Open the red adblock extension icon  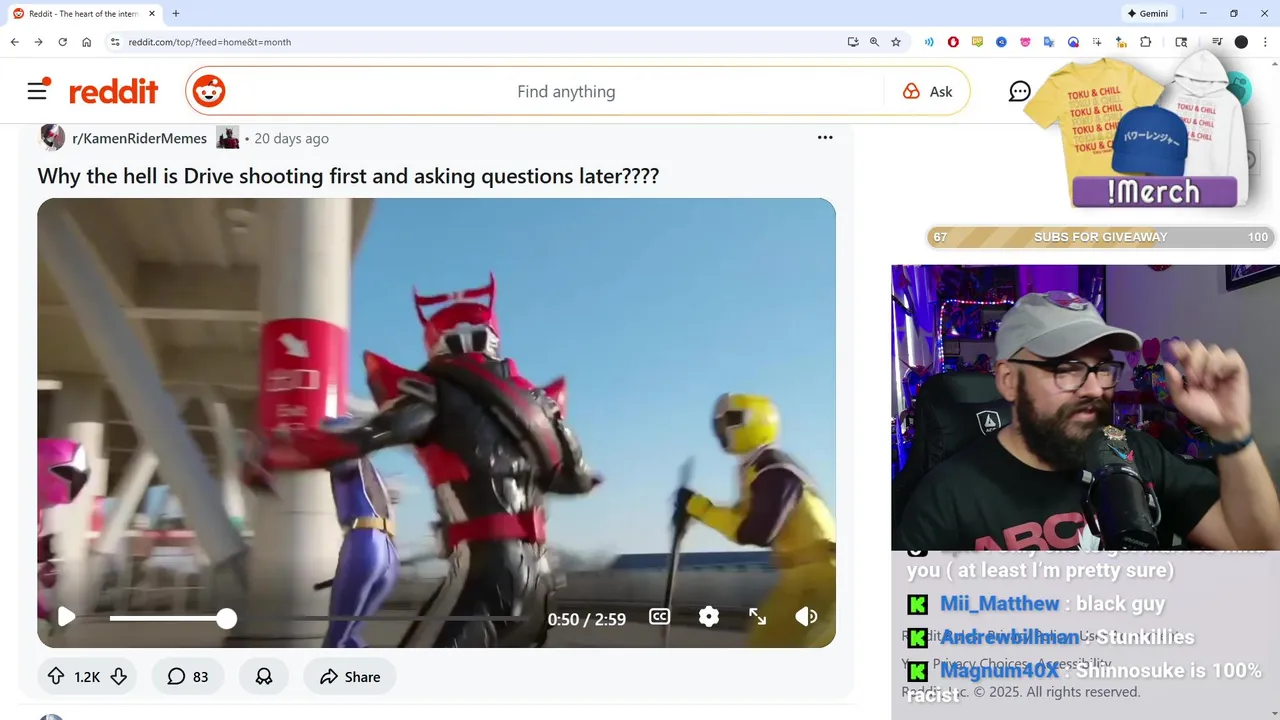click(x=953, y=42)
